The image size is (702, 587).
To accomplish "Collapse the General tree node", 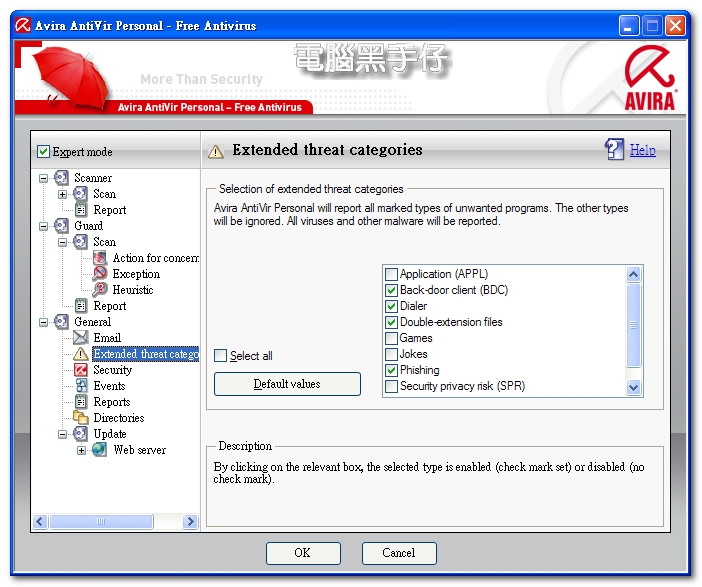I will pyautogui.click(x=43, y=322).
